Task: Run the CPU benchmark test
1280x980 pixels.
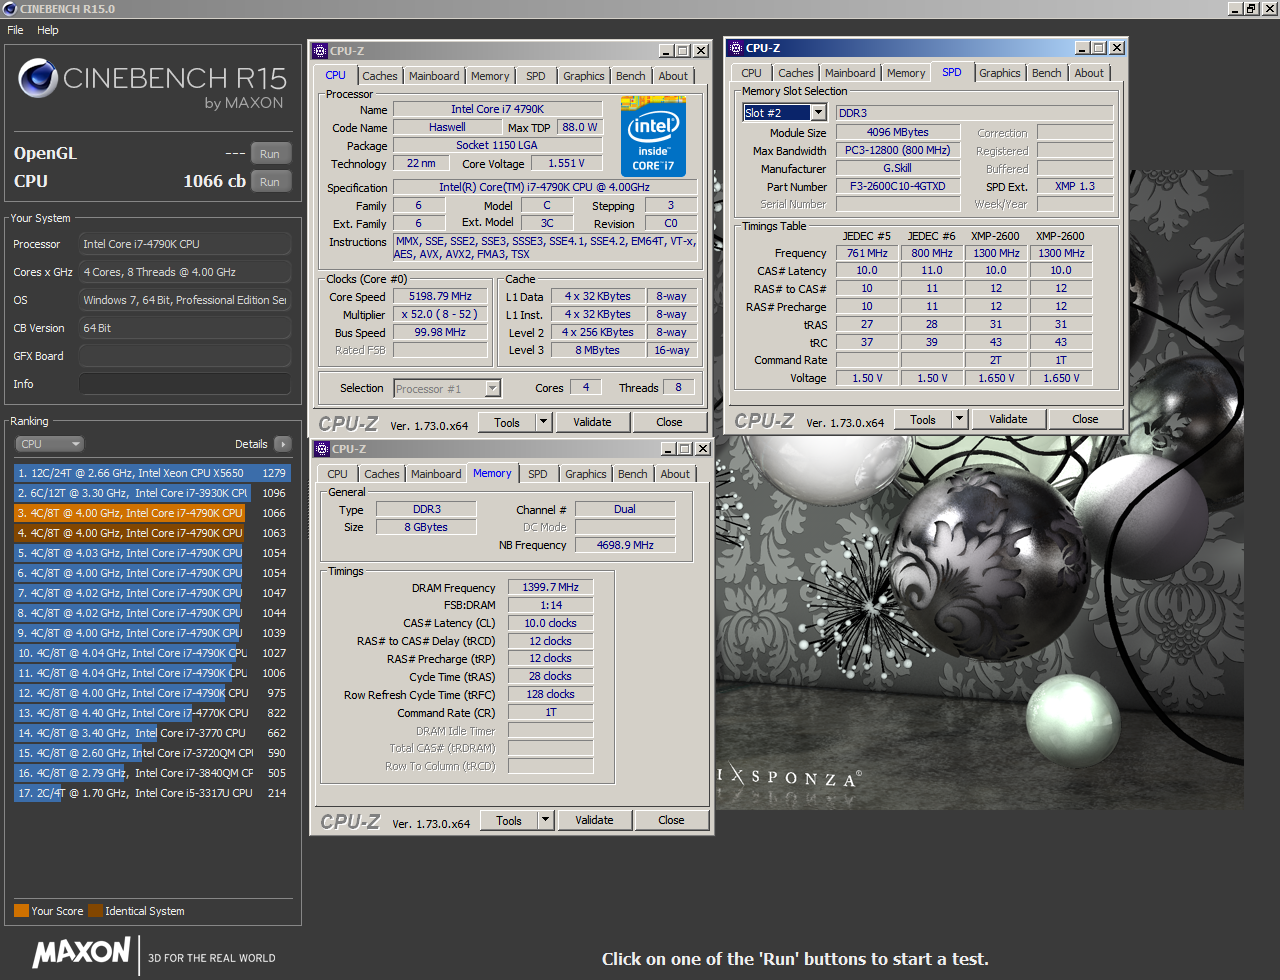Action: tap(270, 182)
